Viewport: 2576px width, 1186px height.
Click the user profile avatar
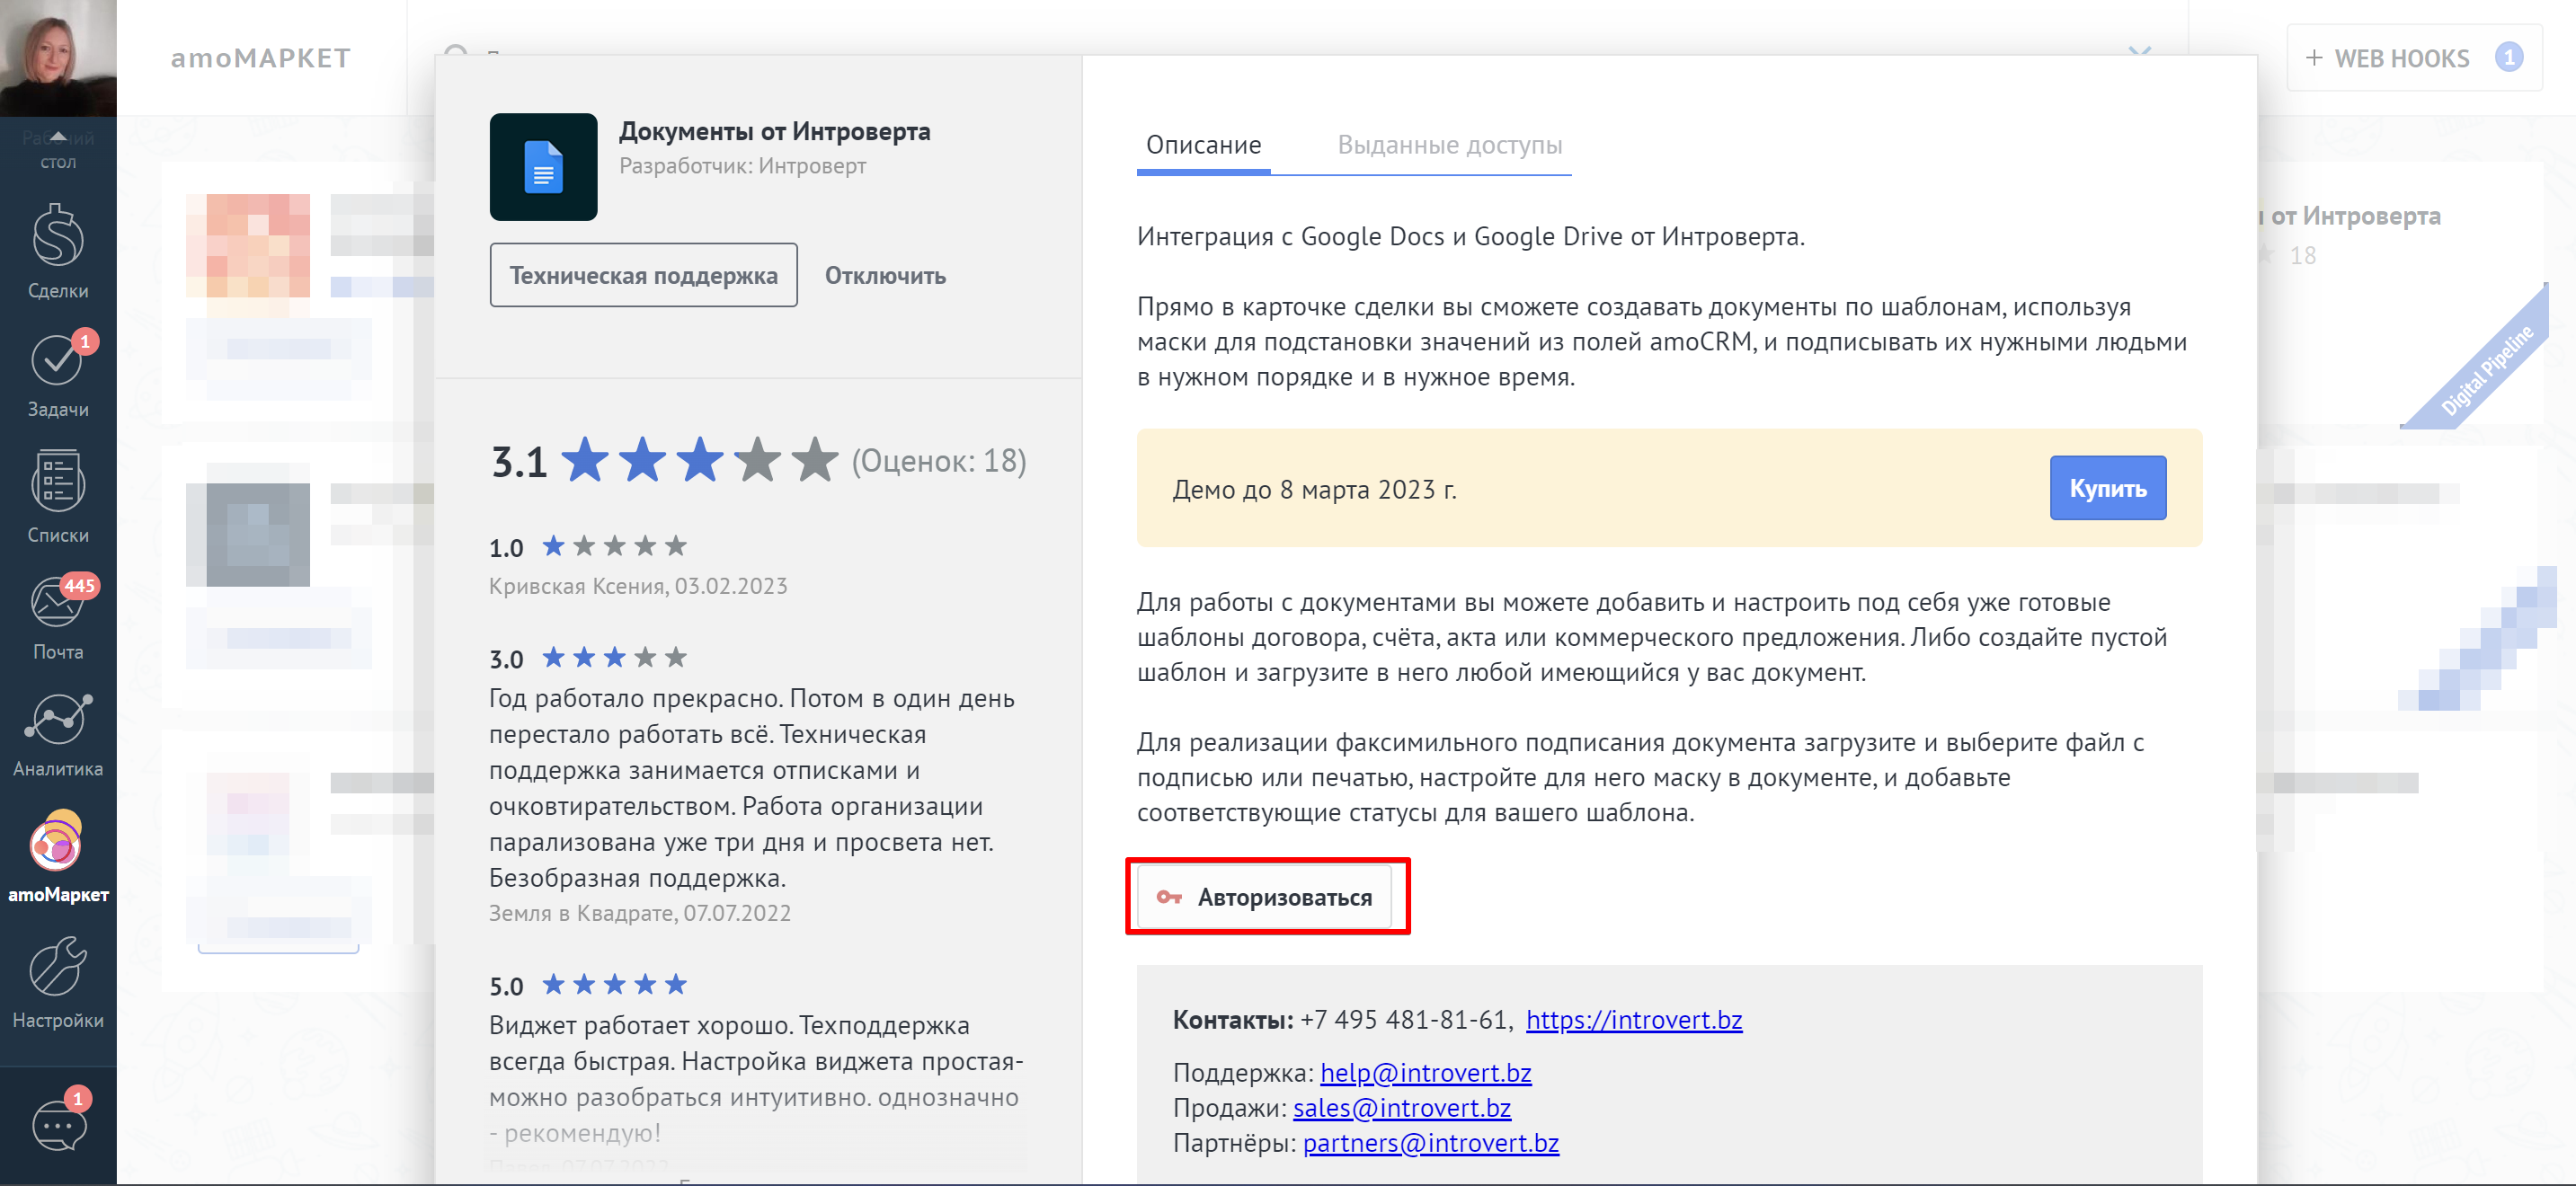point(58,58)
